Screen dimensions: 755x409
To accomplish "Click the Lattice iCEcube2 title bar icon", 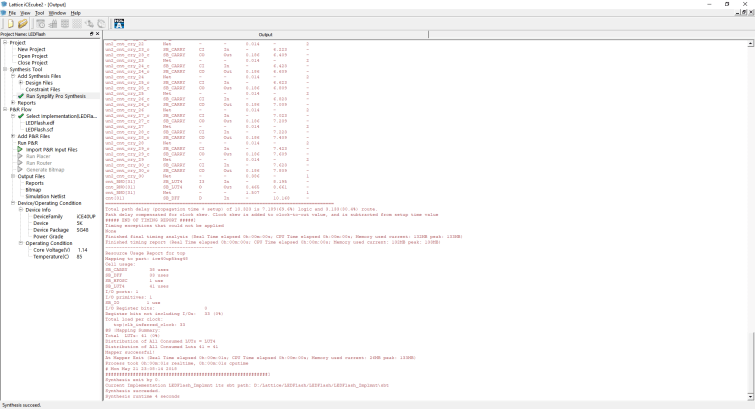I will coord(5,4).
